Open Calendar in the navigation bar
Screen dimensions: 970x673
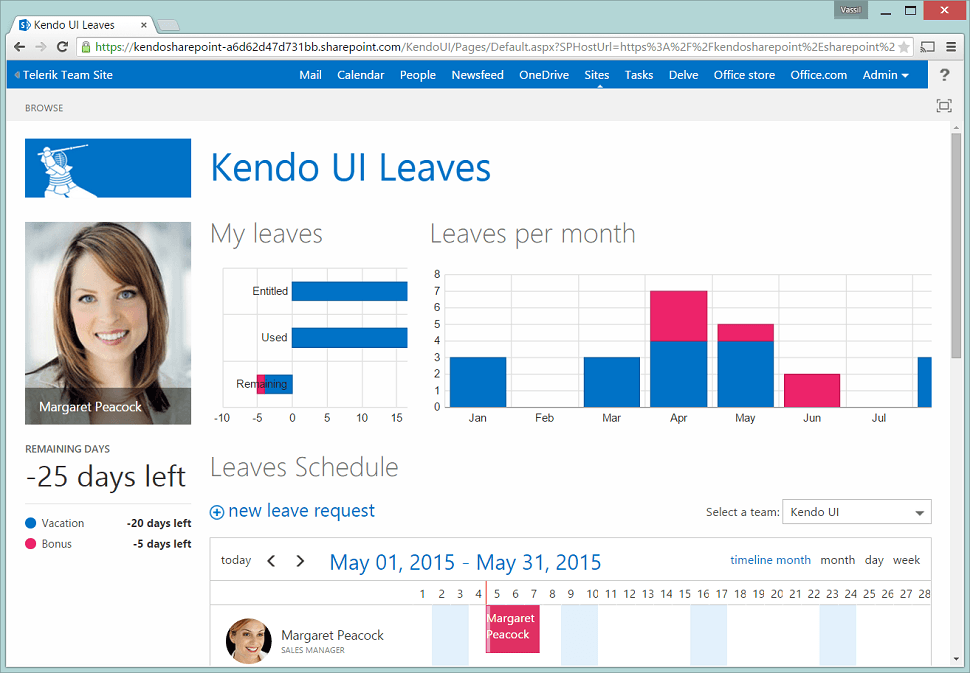pyautogui.click(x=361, y=75)
